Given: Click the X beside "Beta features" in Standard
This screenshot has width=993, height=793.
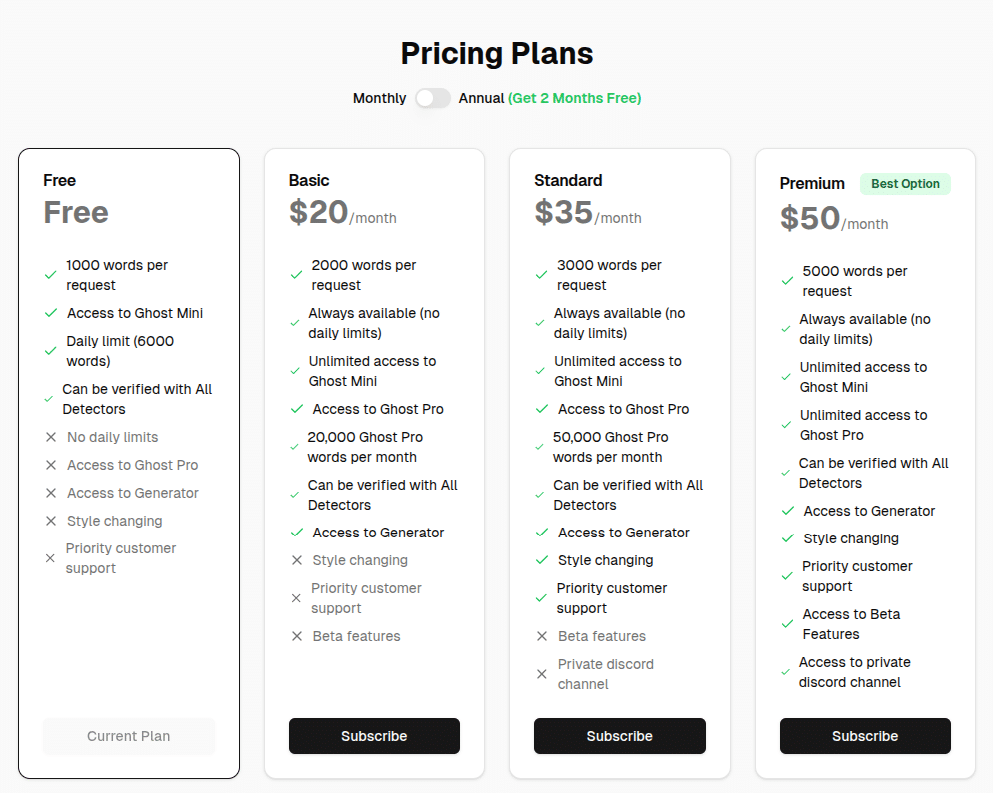Looking at the screenshot, I should [x=542, y=636].
